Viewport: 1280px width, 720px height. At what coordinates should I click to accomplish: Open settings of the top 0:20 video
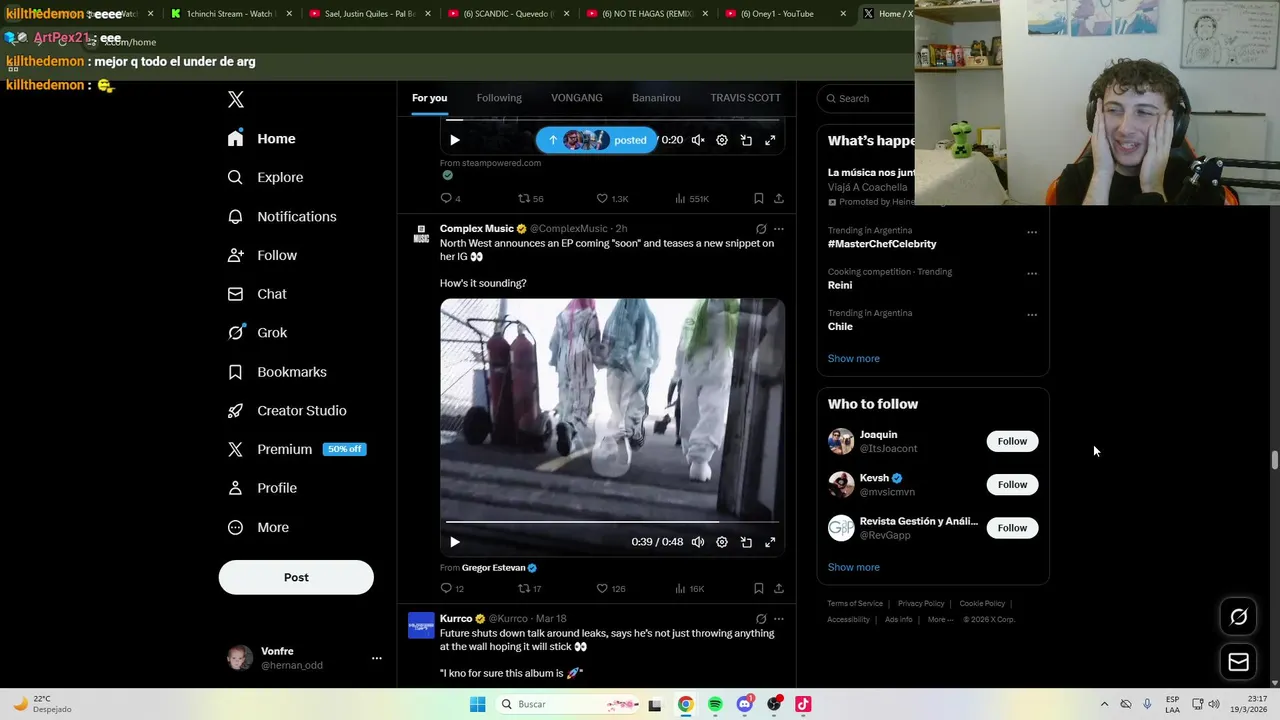point(722,140)
